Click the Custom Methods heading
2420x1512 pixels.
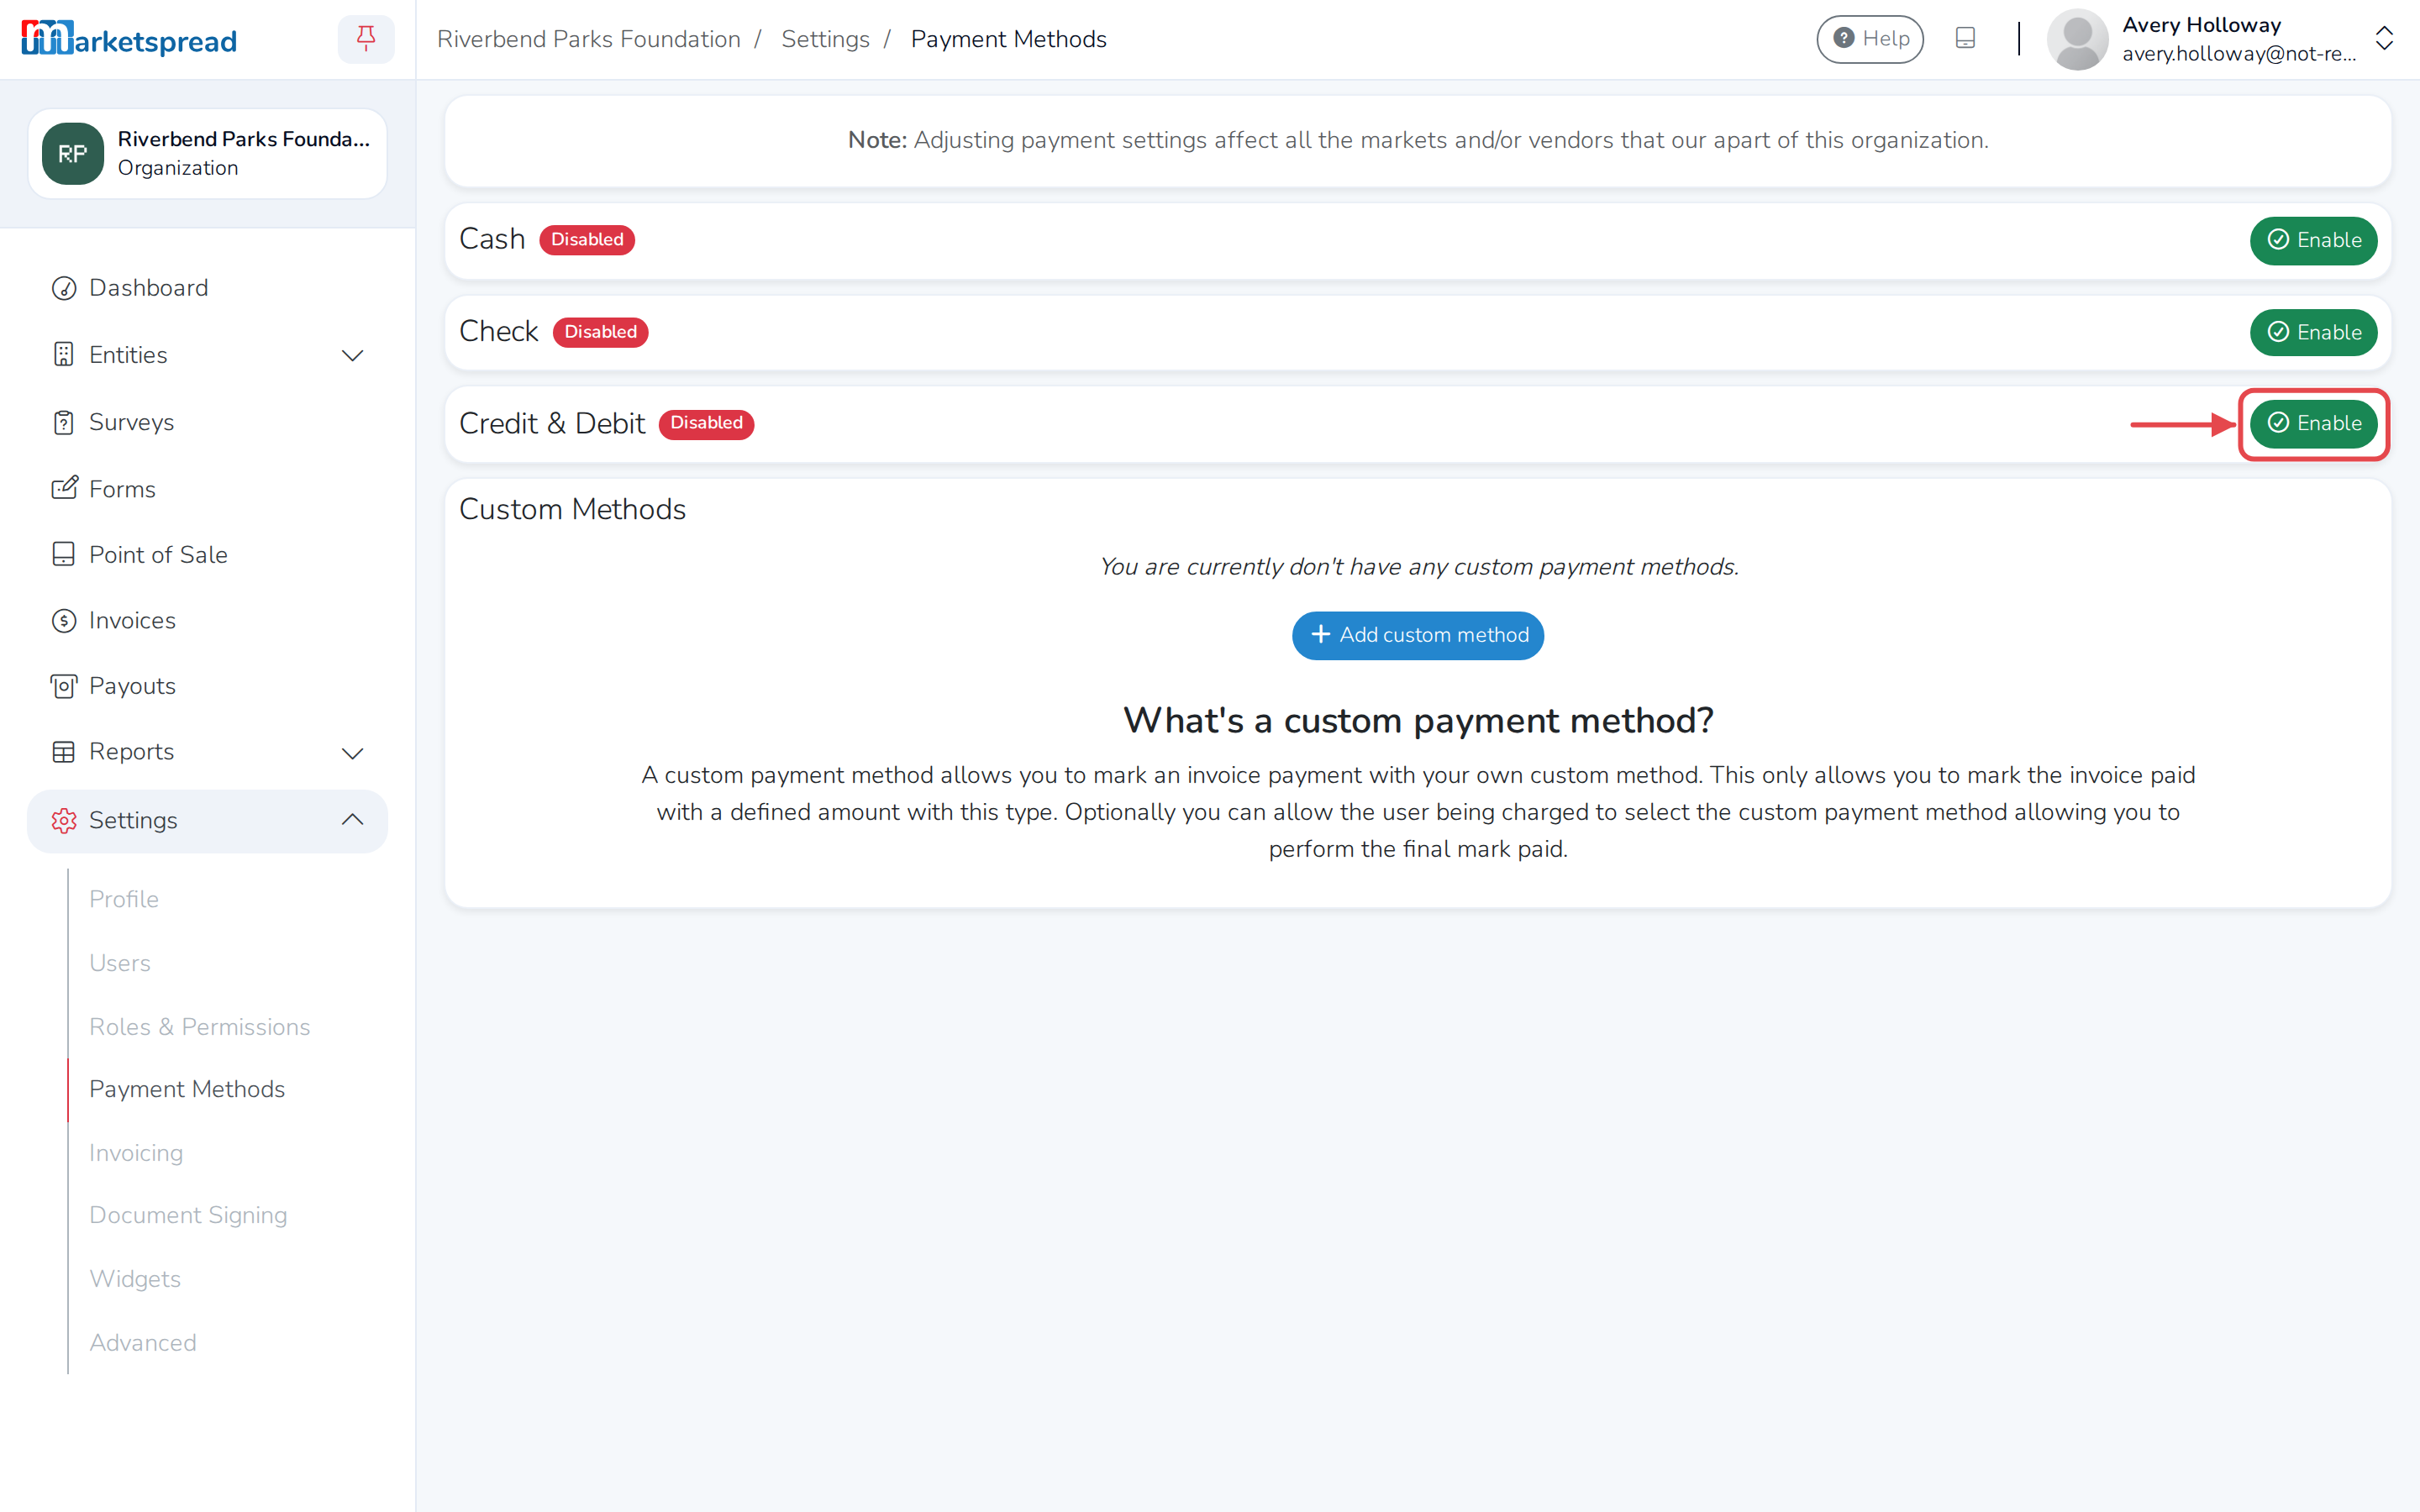tap(572, 510)
